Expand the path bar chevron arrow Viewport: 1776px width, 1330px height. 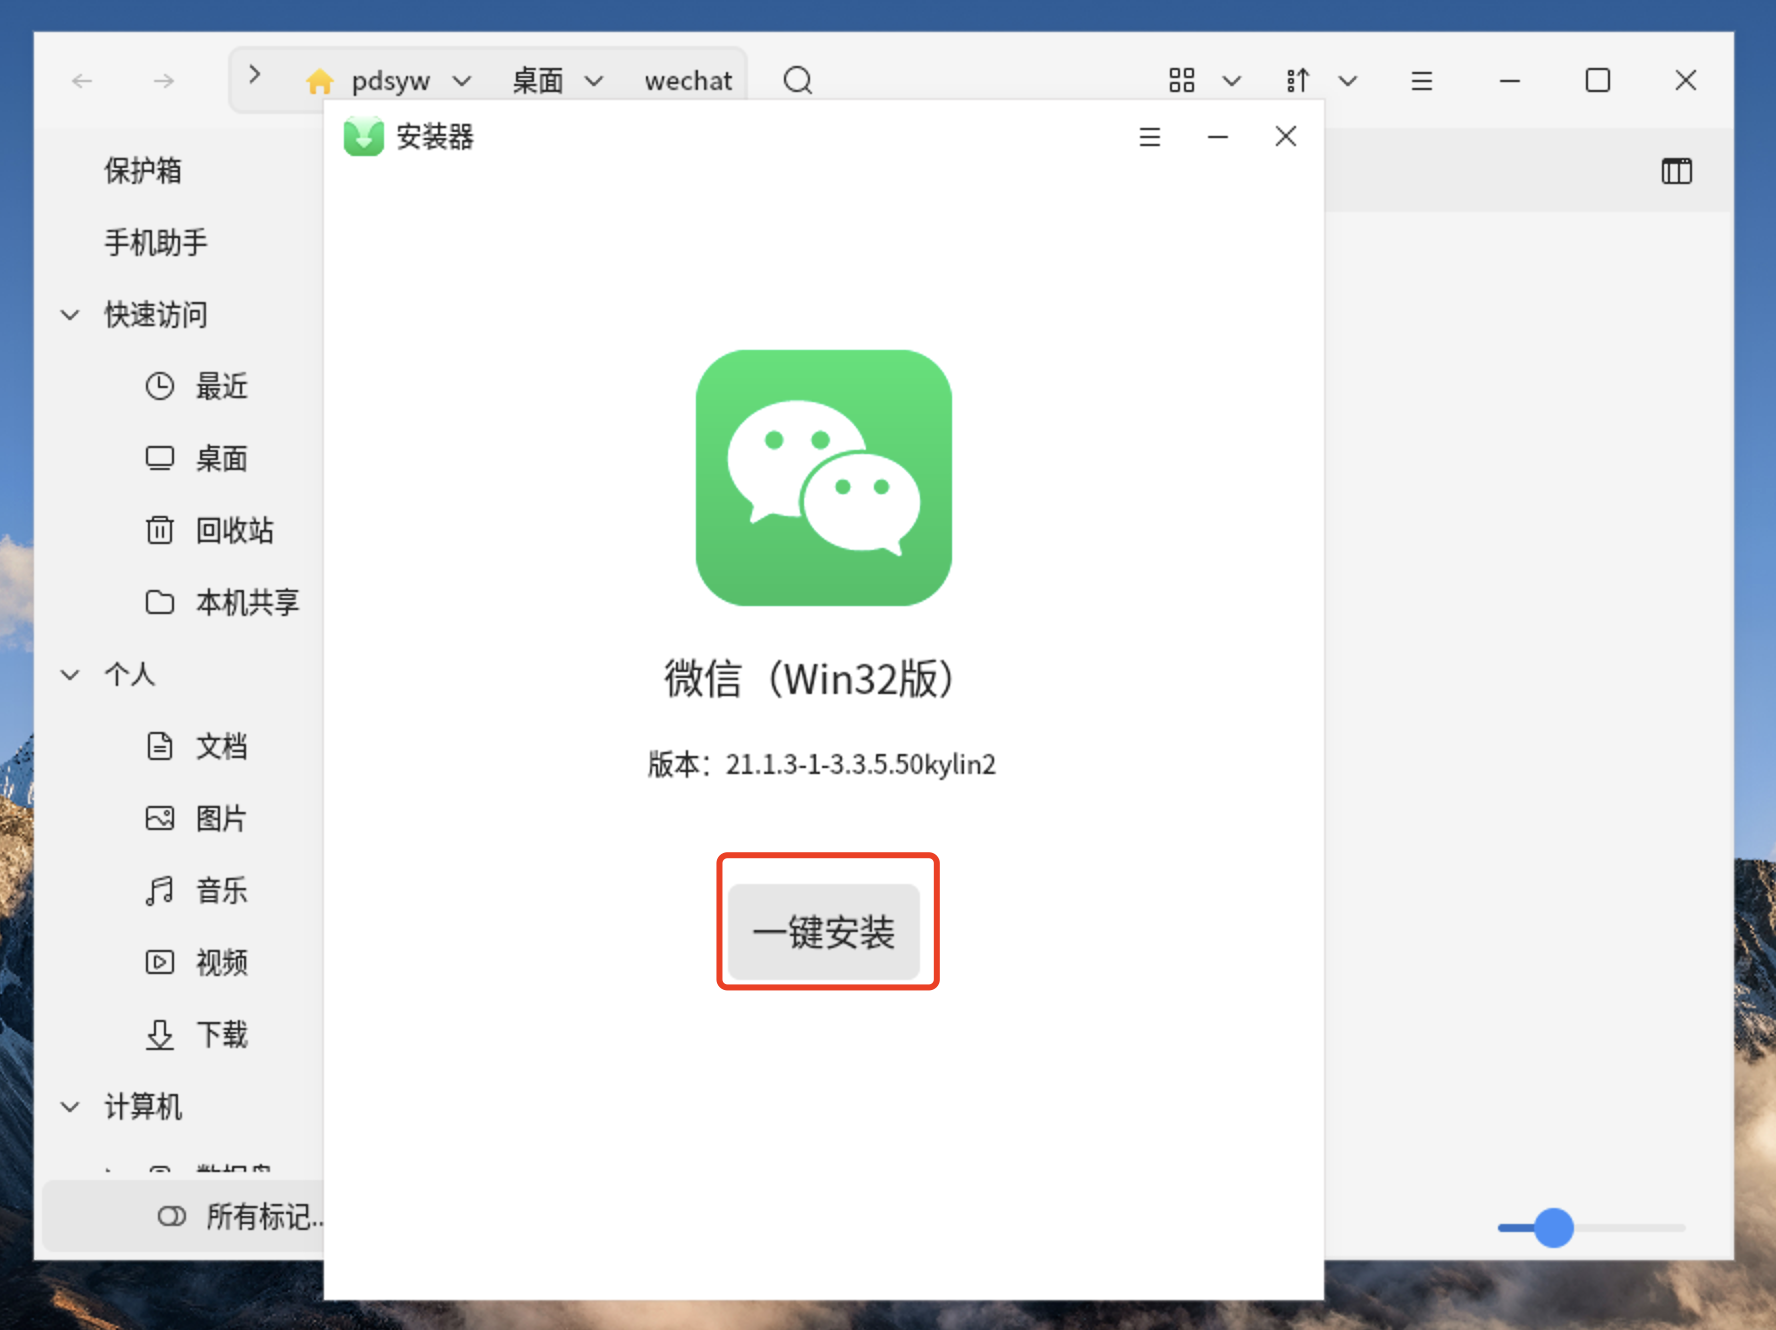(254, 75)
